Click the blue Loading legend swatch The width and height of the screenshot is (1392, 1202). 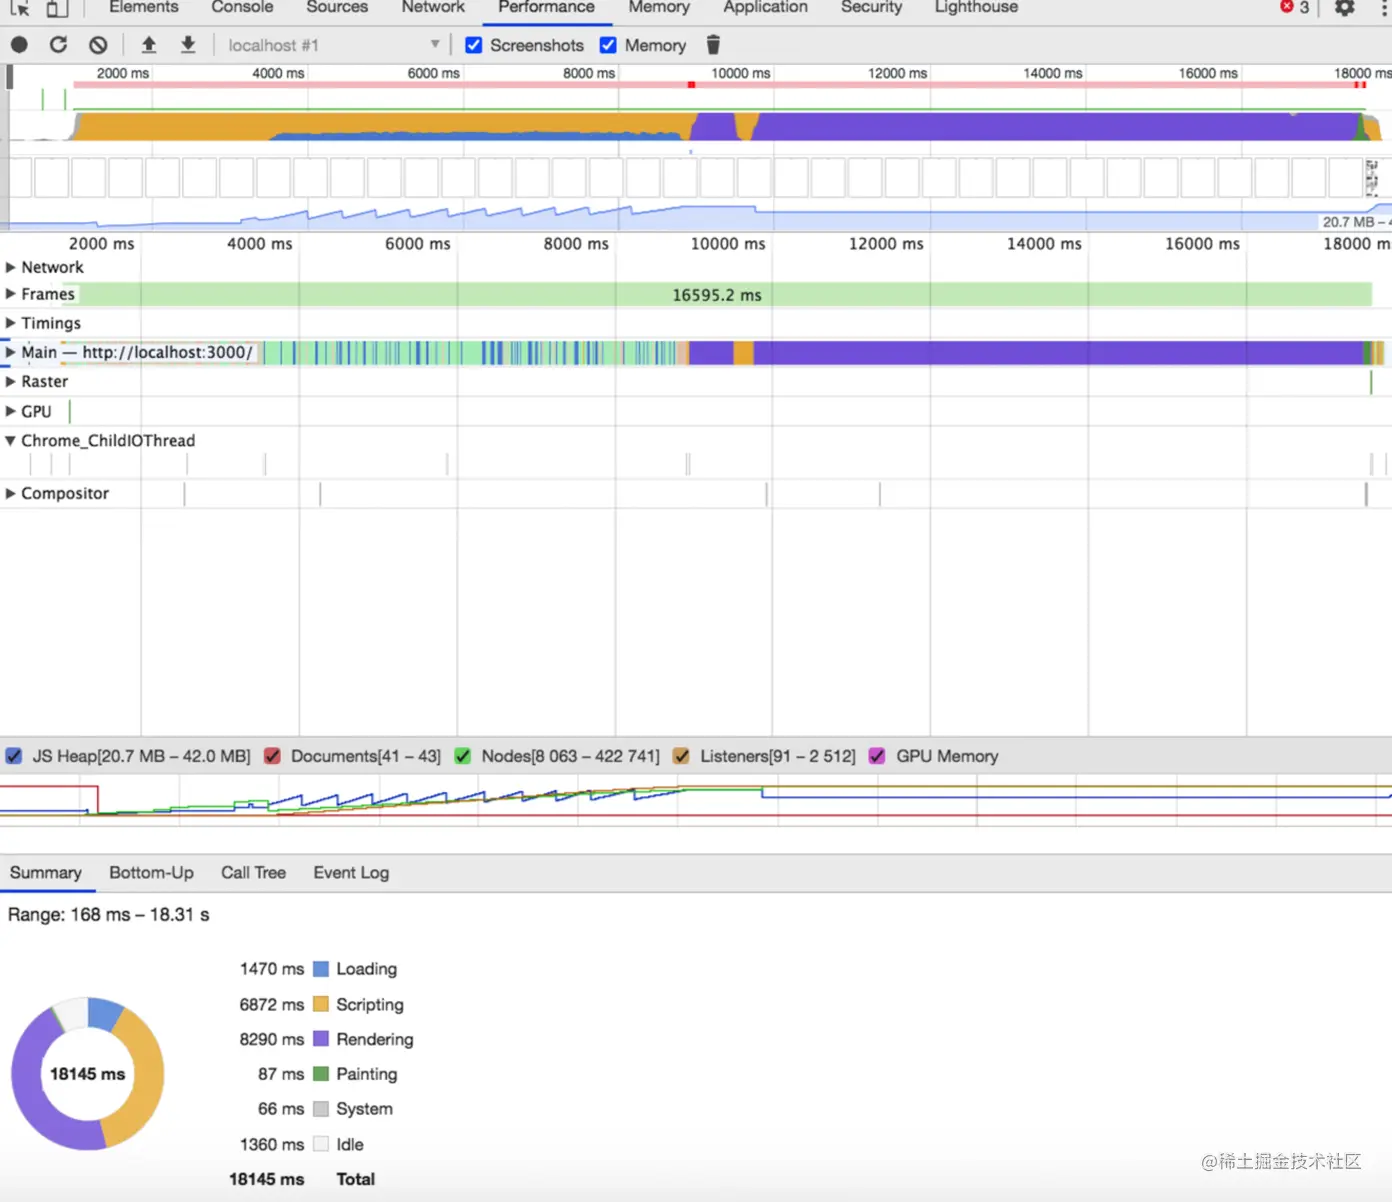(321, 969)
